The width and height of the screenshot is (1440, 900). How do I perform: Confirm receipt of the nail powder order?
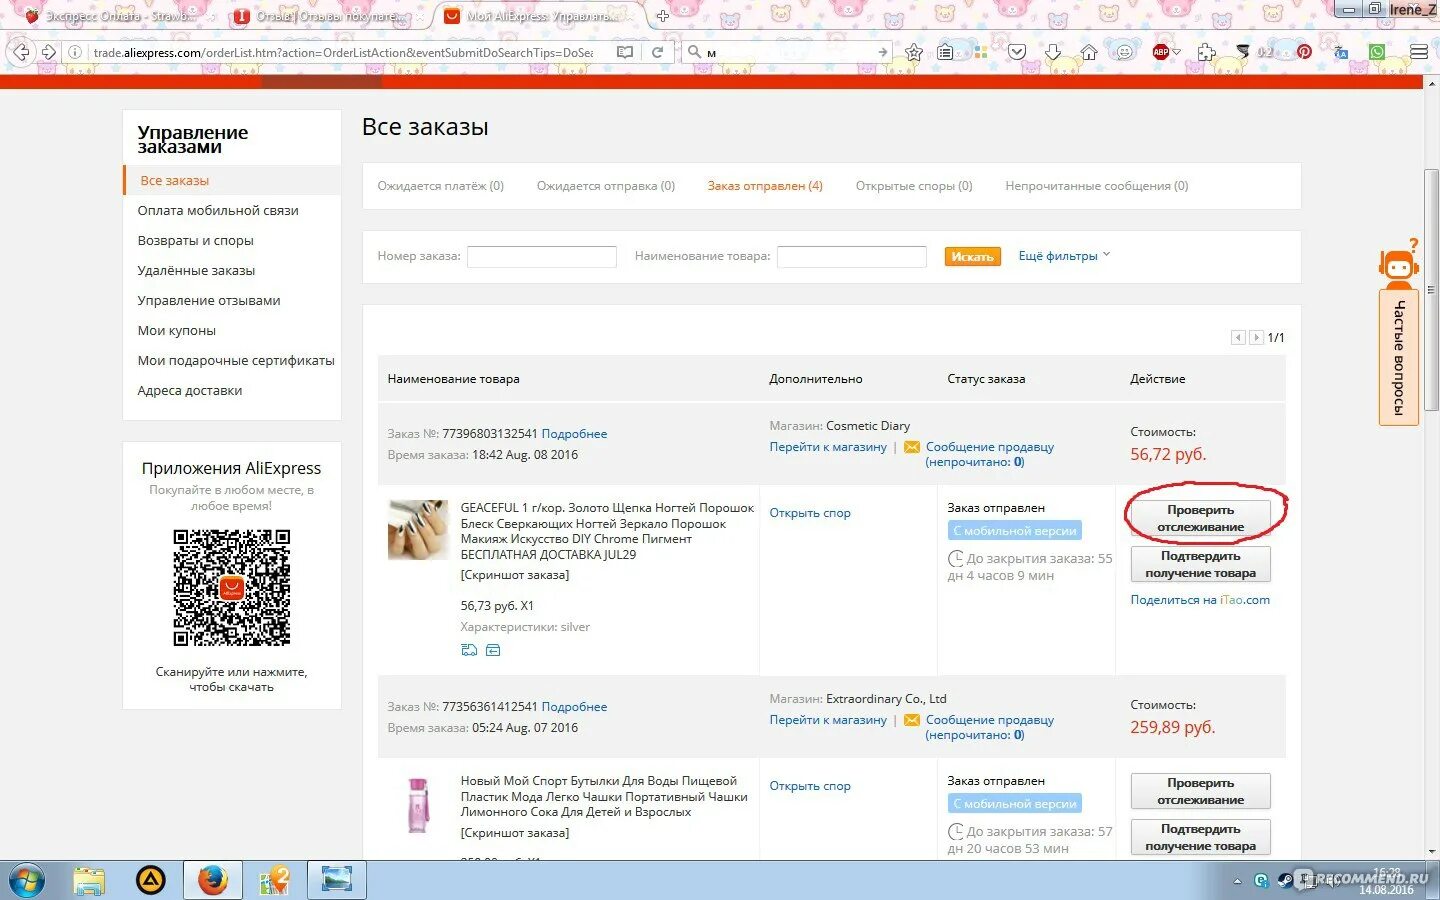pos(1200,564)
